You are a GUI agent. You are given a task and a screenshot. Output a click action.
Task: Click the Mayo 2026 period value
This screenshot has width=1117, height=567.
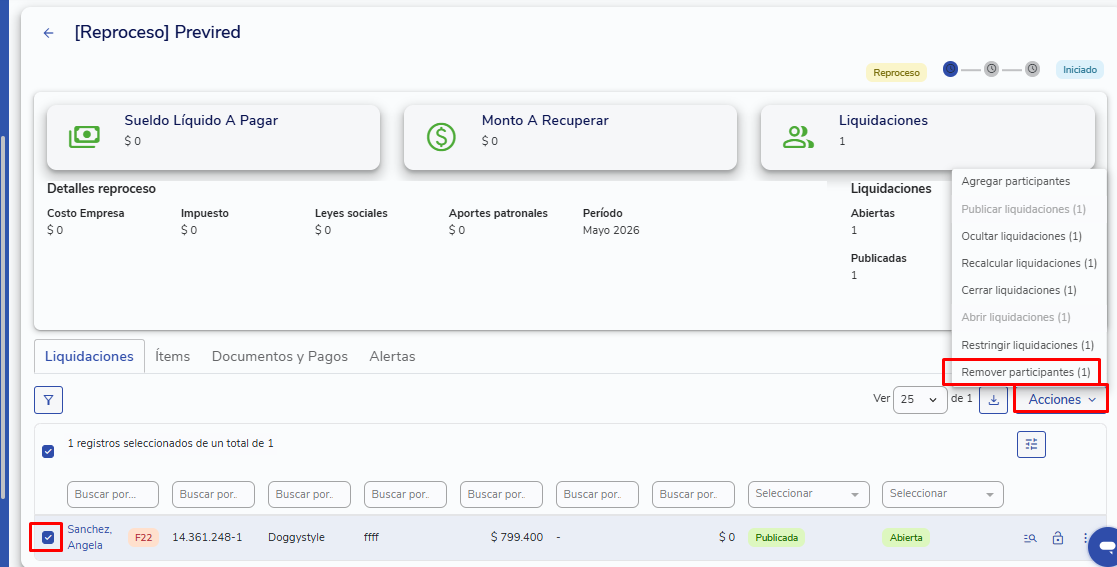(611, 230)
